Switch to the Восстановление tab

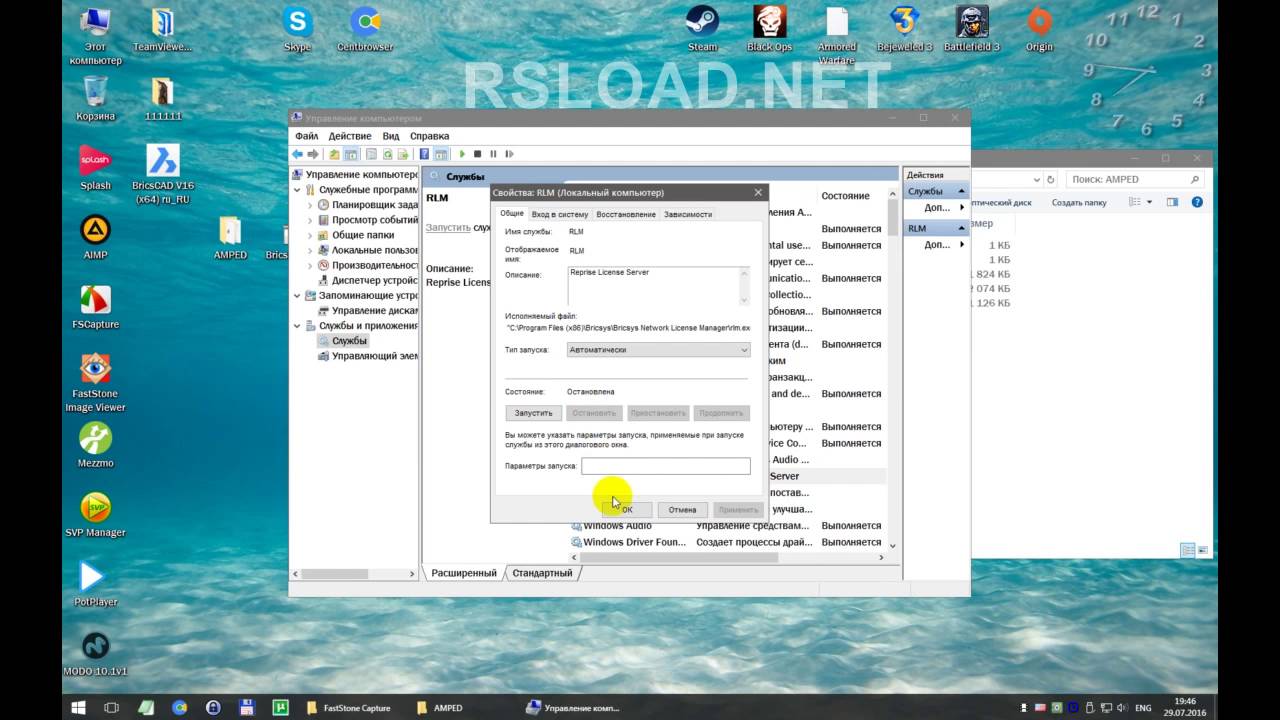click(626, 214)
